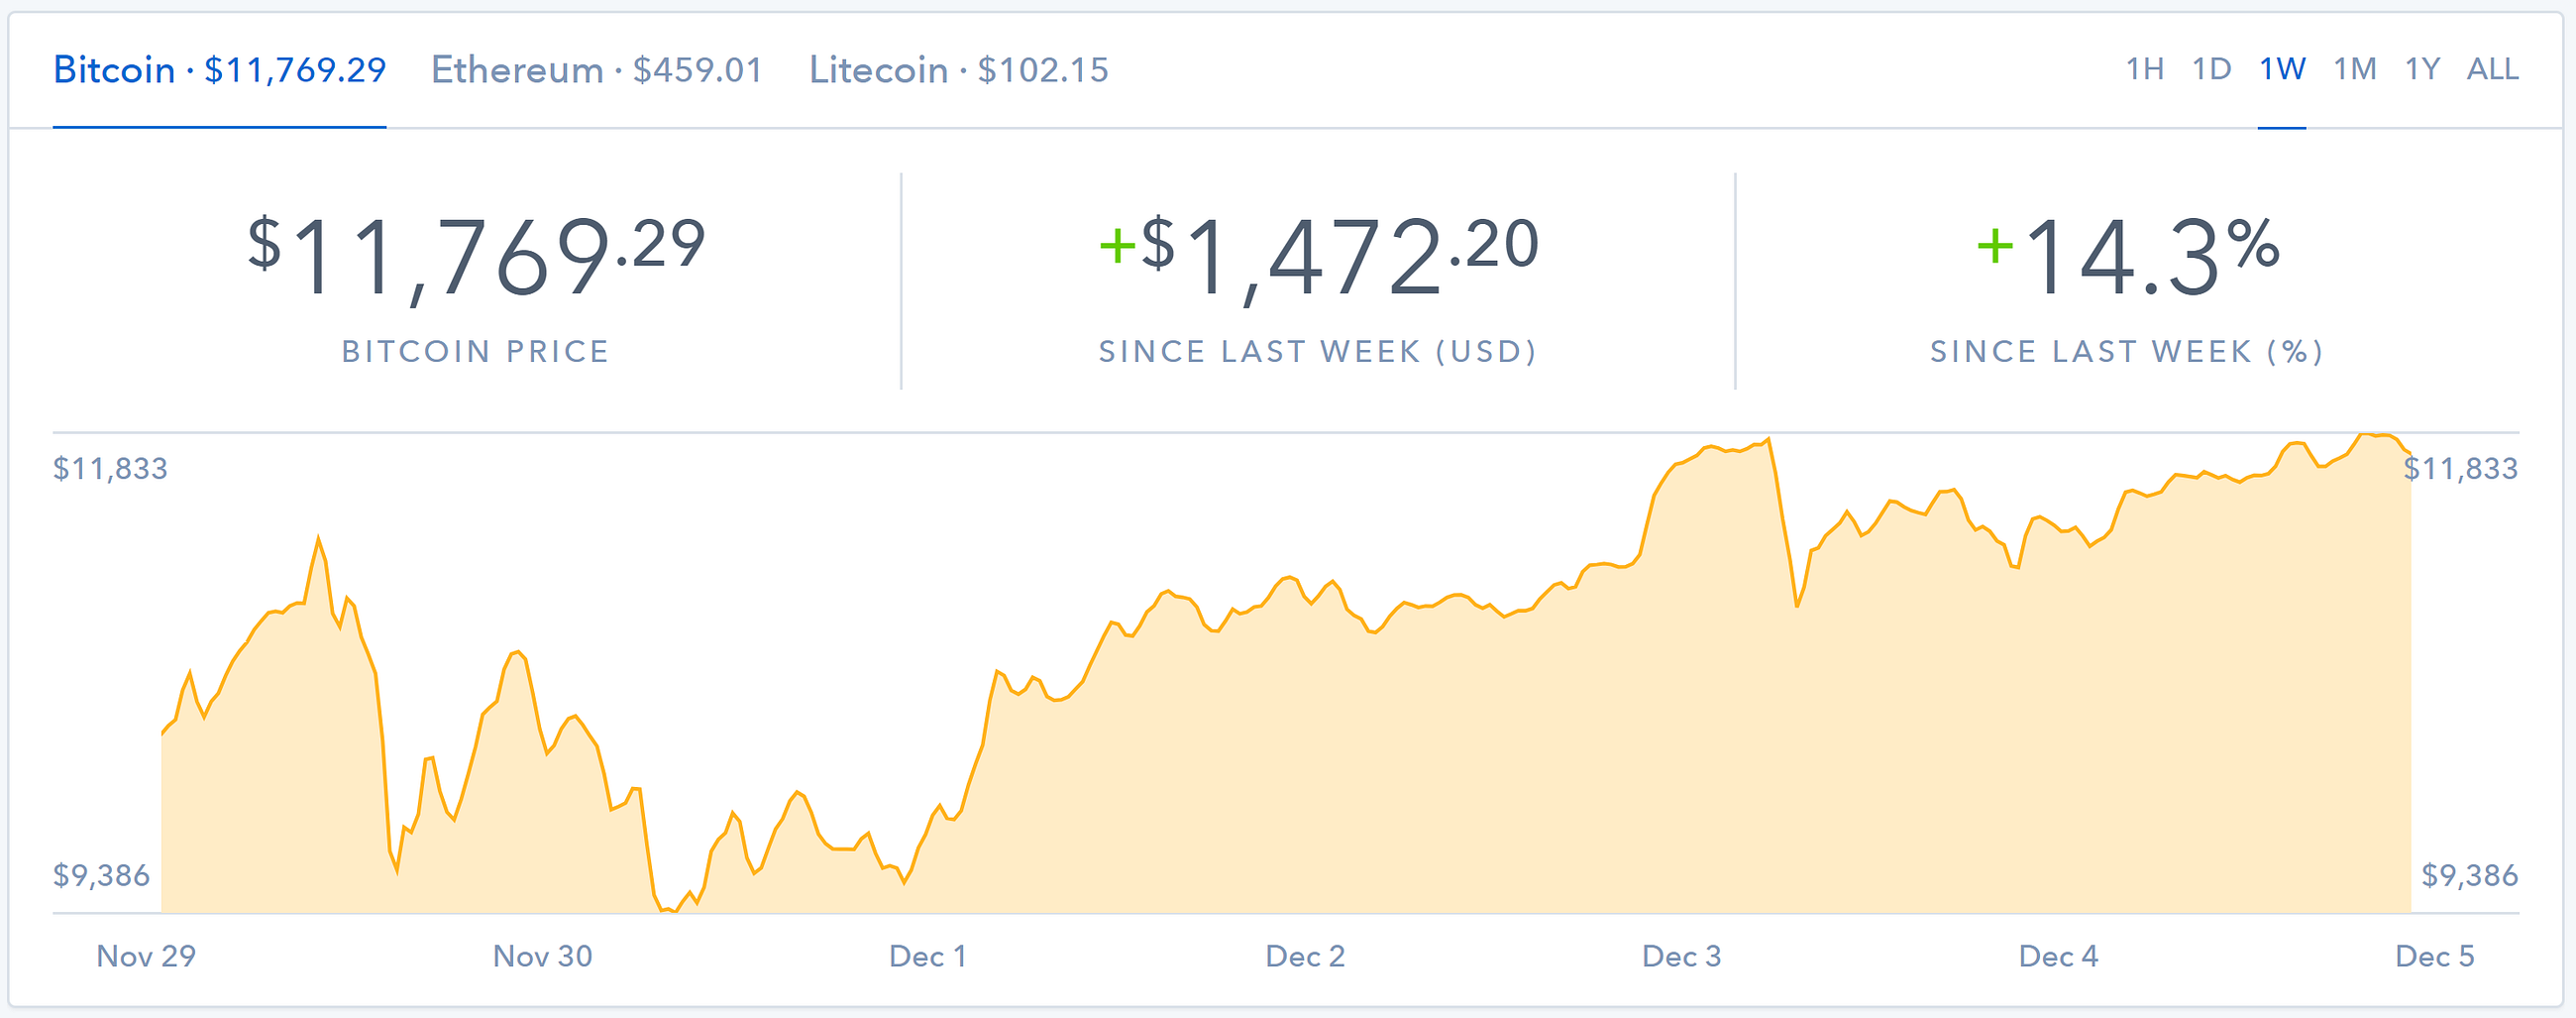Switch to the Ethereum tab

pos(597,70)
